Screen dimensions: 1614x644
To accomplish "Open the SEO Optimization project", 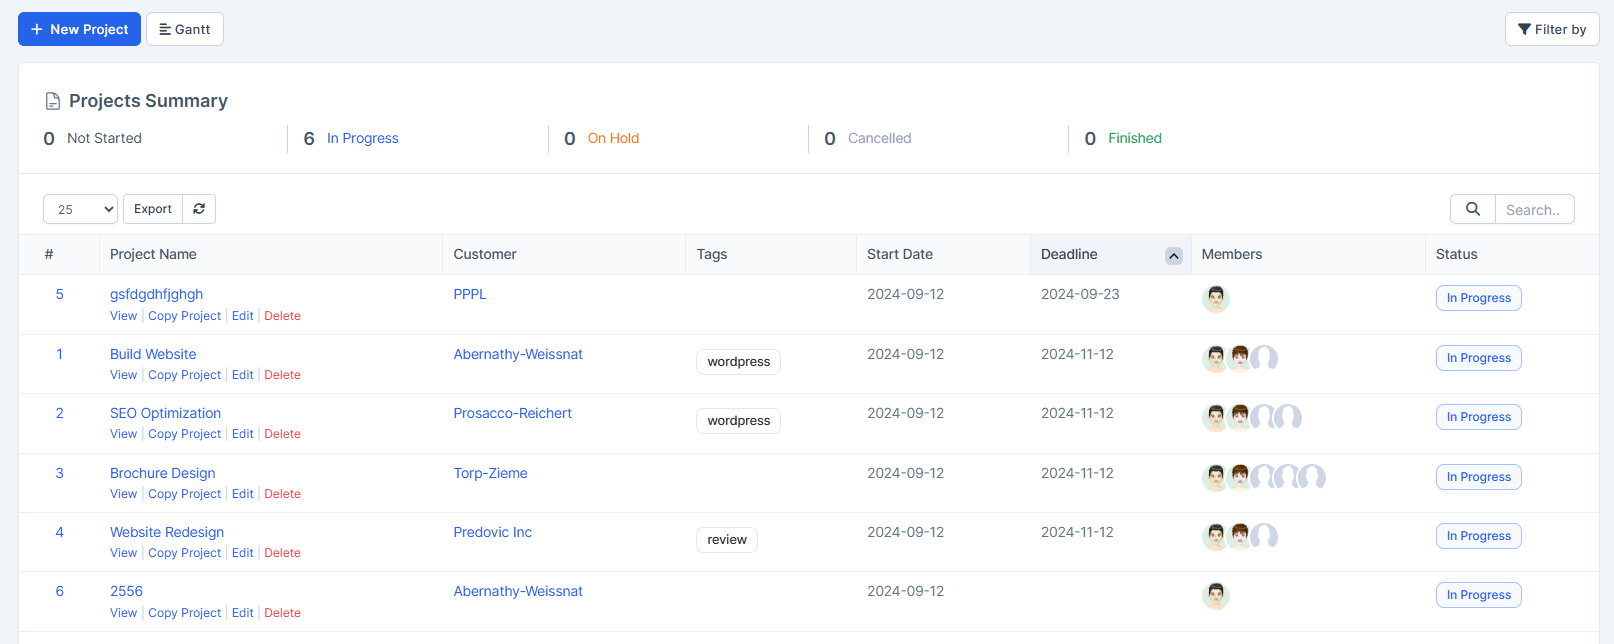I will (x=165, y=413).
